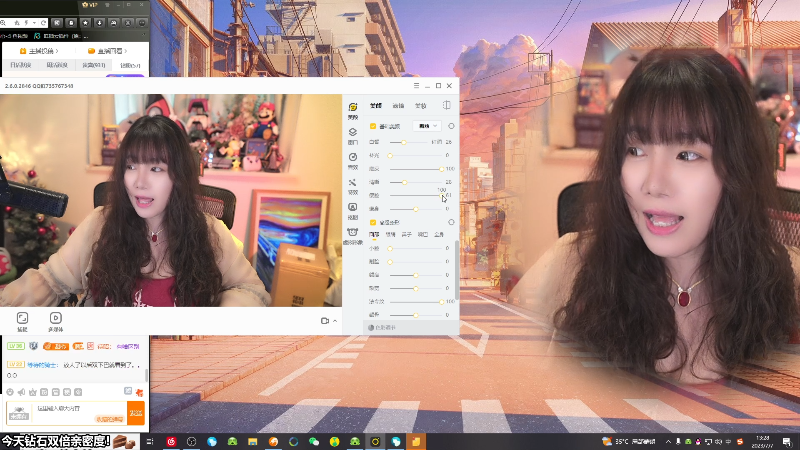Image resolution: width=800 pixels, height=450 pixels.
Task: Click the camera icon under the preview
Action: pos(324,321)
